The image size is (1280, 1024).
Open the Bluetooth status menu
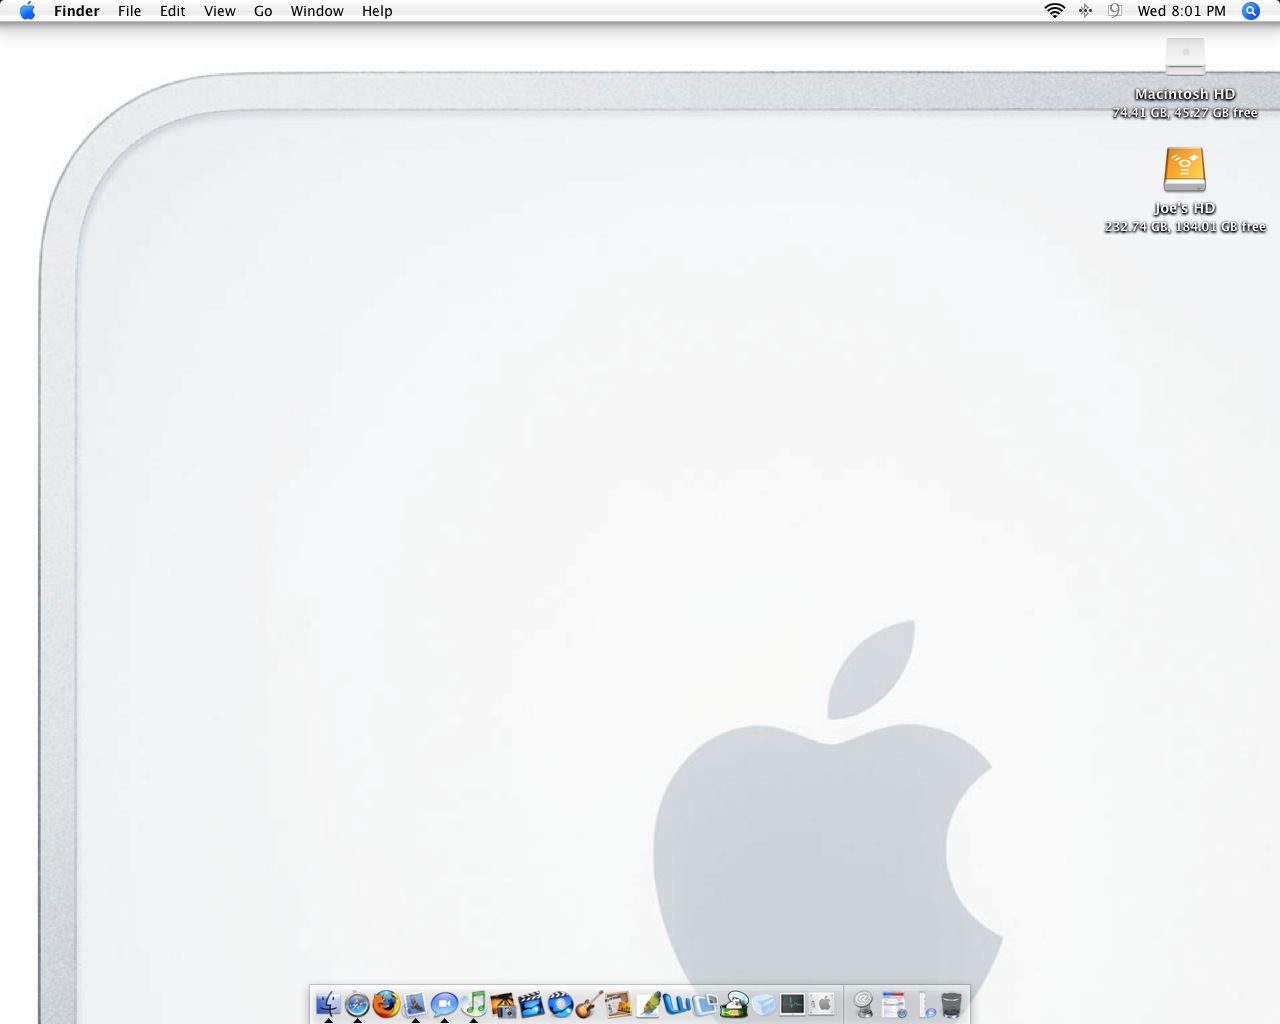pos(1085,11)
